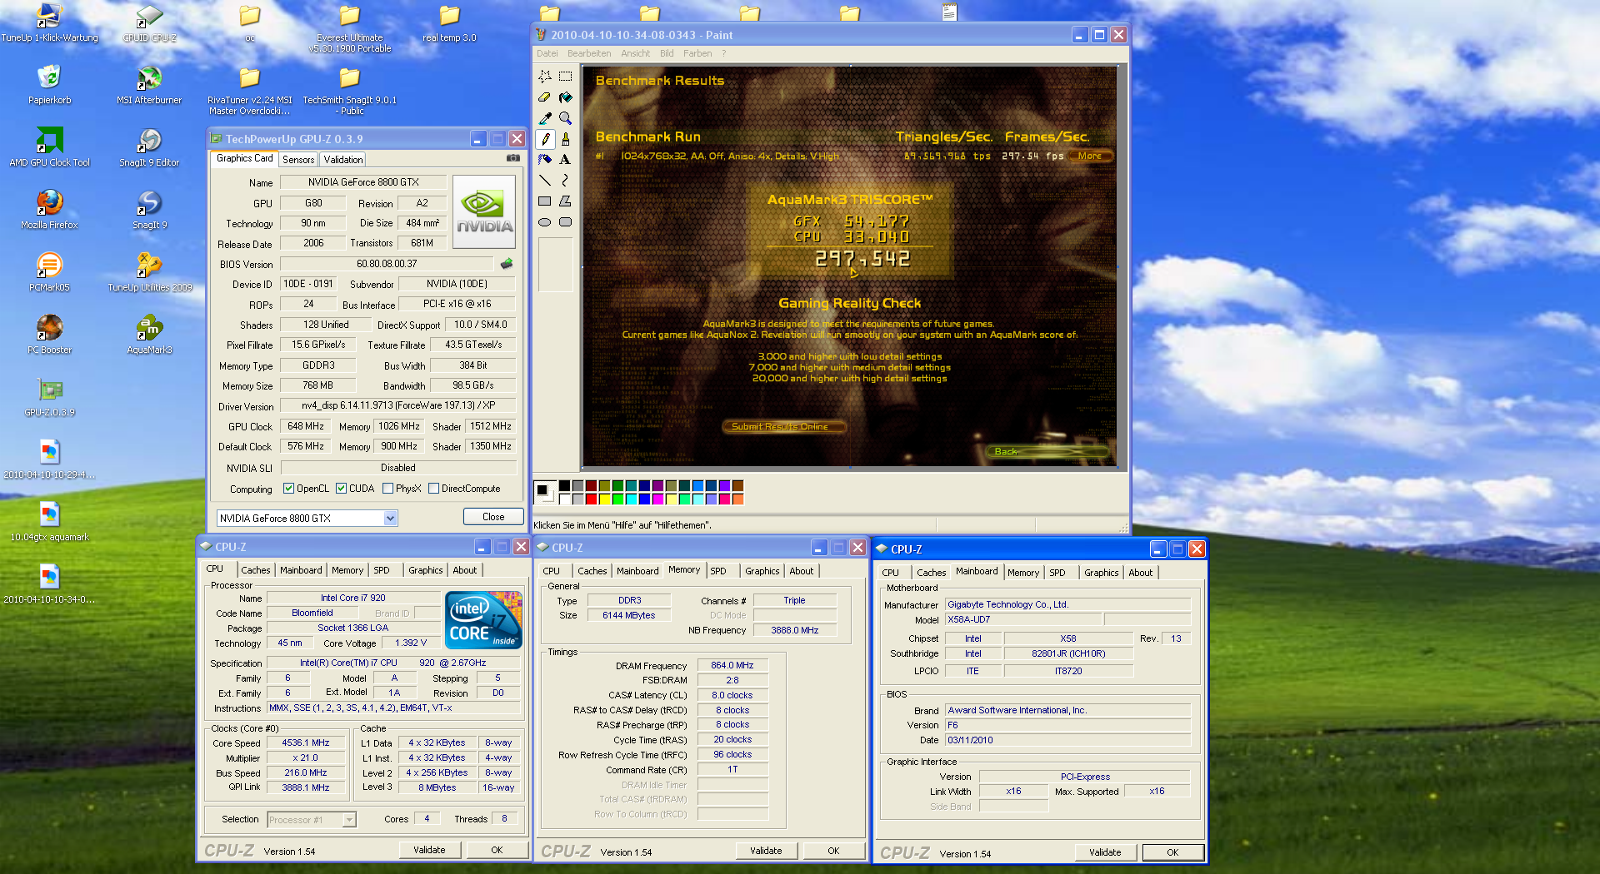Image resolution: width=1600 pixels, height=874 pixels.
Task: Select the Papierkorb recycle bin icon
Action: click(x=49, y=85)
